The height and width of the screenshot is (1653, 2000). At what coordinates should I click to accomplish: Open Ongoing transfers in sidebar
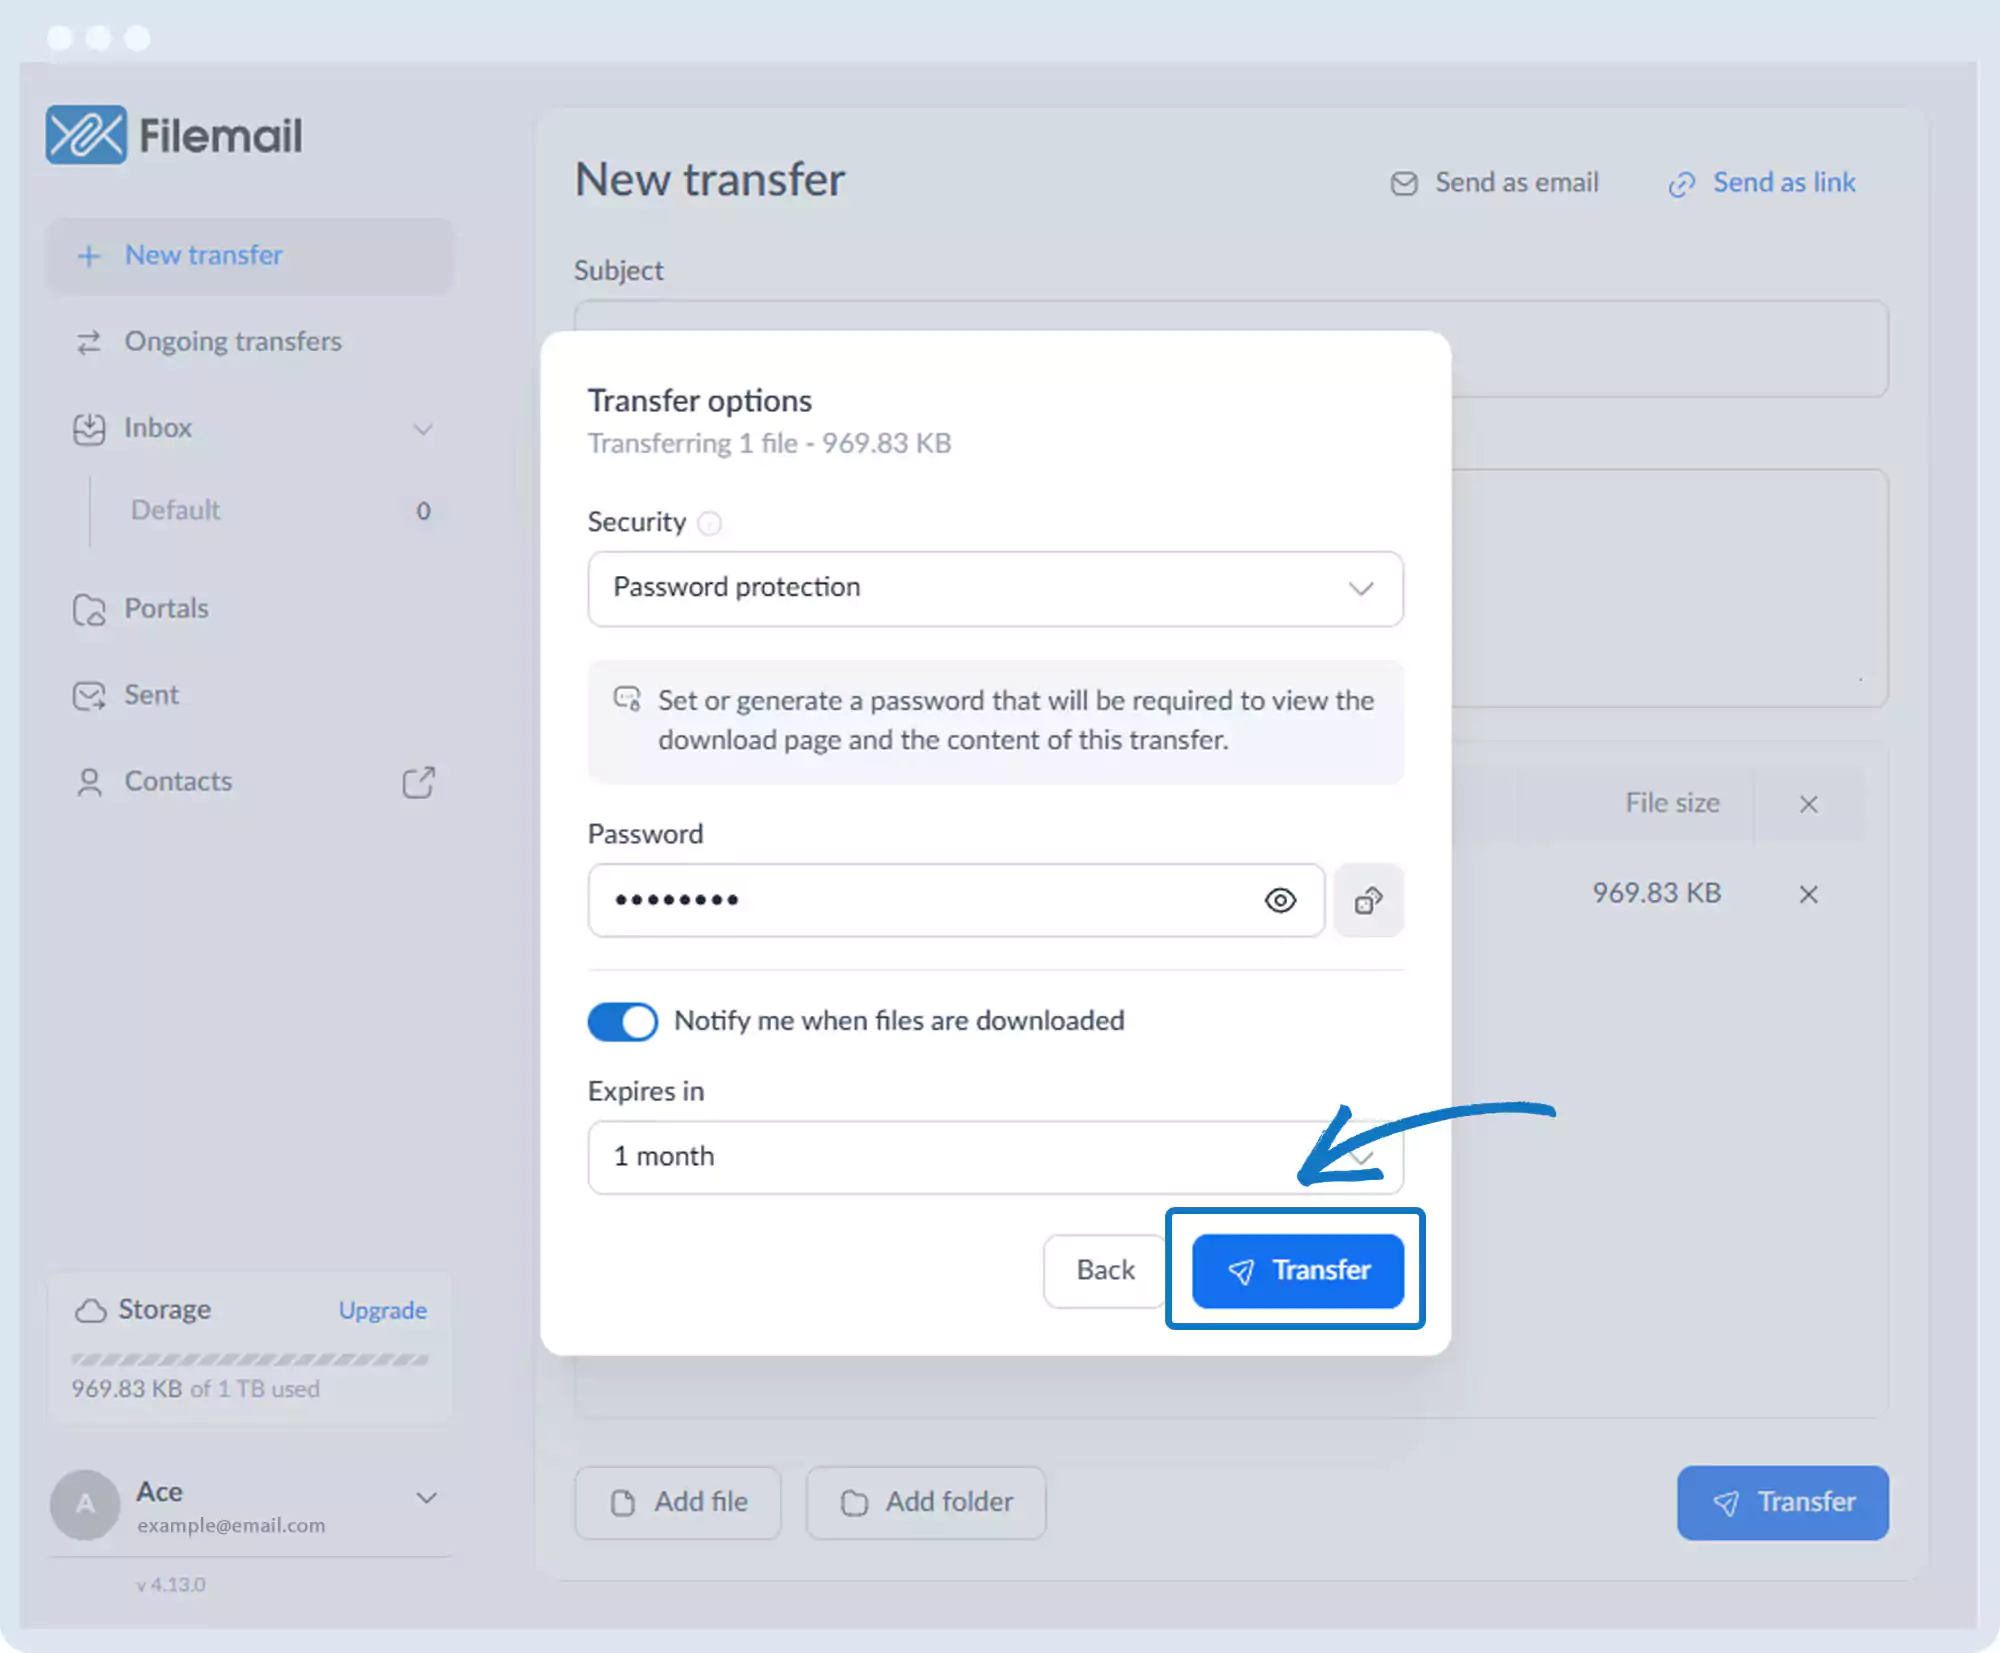[232, 342]
